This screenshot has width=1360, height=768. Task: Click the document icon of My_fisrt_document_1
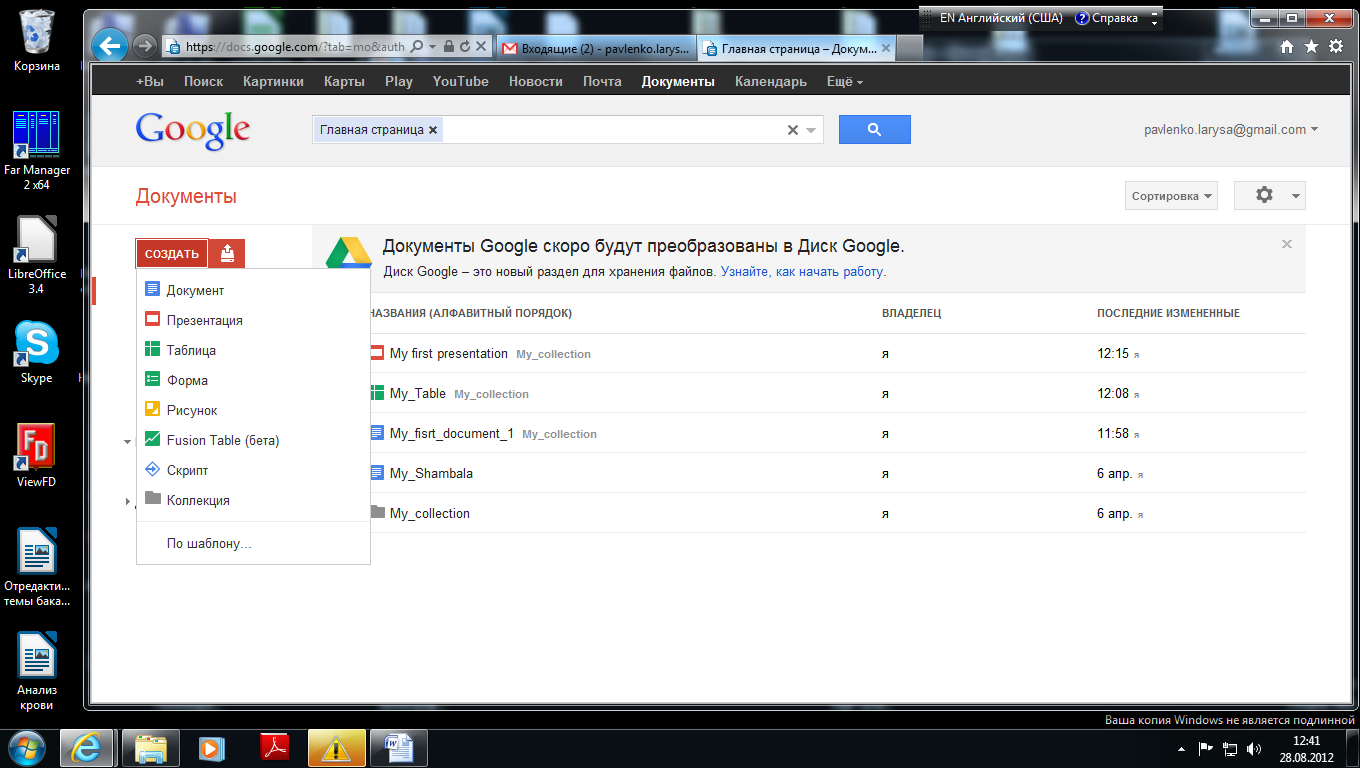click(377, 433)
